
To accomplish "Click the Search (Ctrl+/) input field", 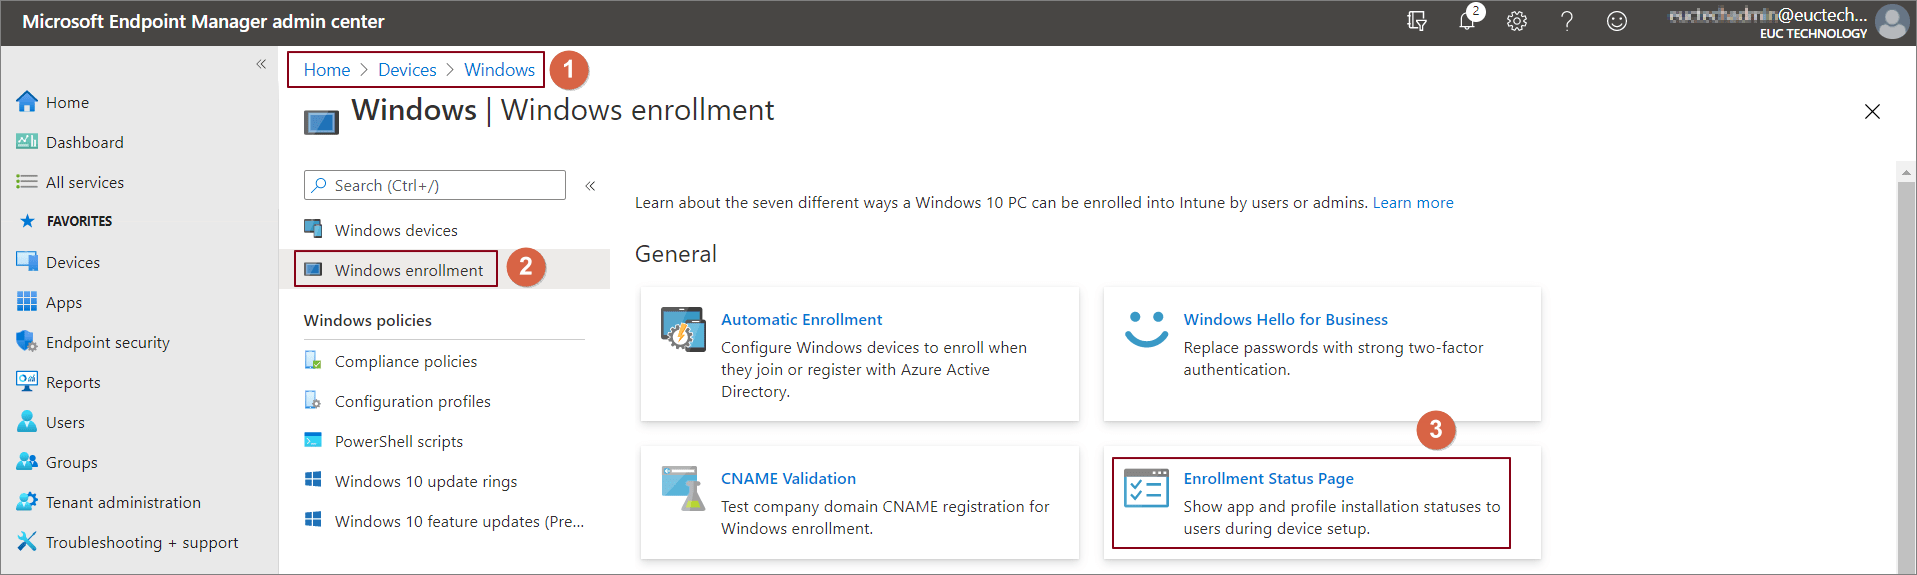I will (435, 185).
